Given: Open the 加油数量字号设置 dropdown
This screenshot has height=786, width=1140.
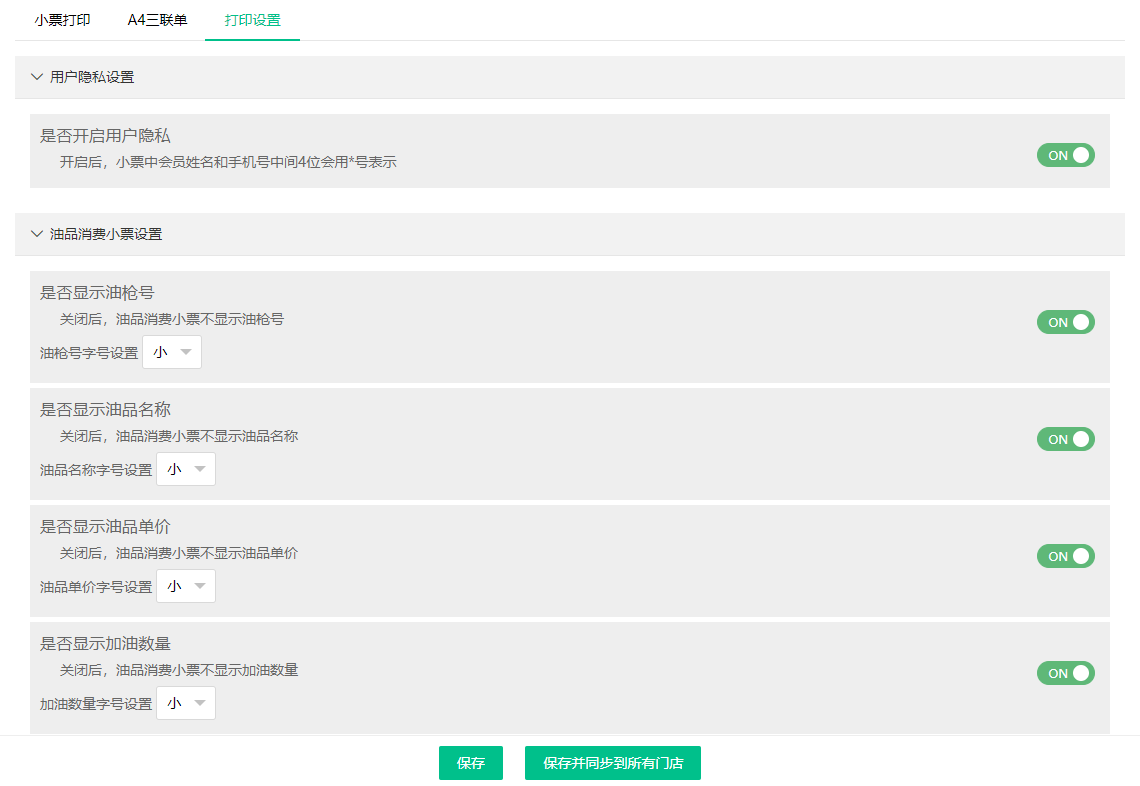Looking at the screenshot, I should pos(185,703).
